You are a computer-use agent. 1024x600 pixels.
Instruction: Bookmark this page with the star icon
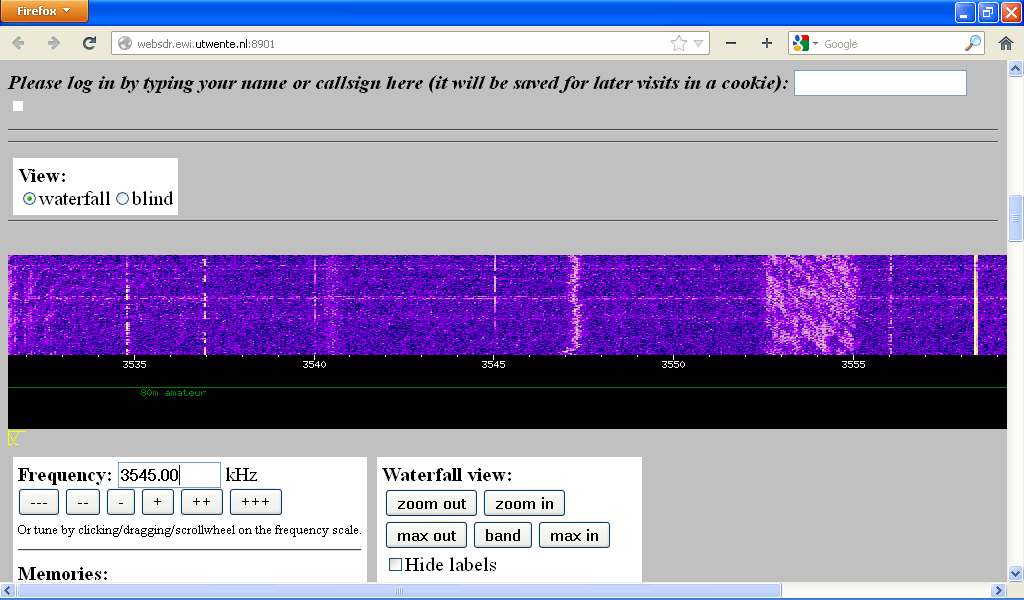pyautogui.click(x=679, y=43)
